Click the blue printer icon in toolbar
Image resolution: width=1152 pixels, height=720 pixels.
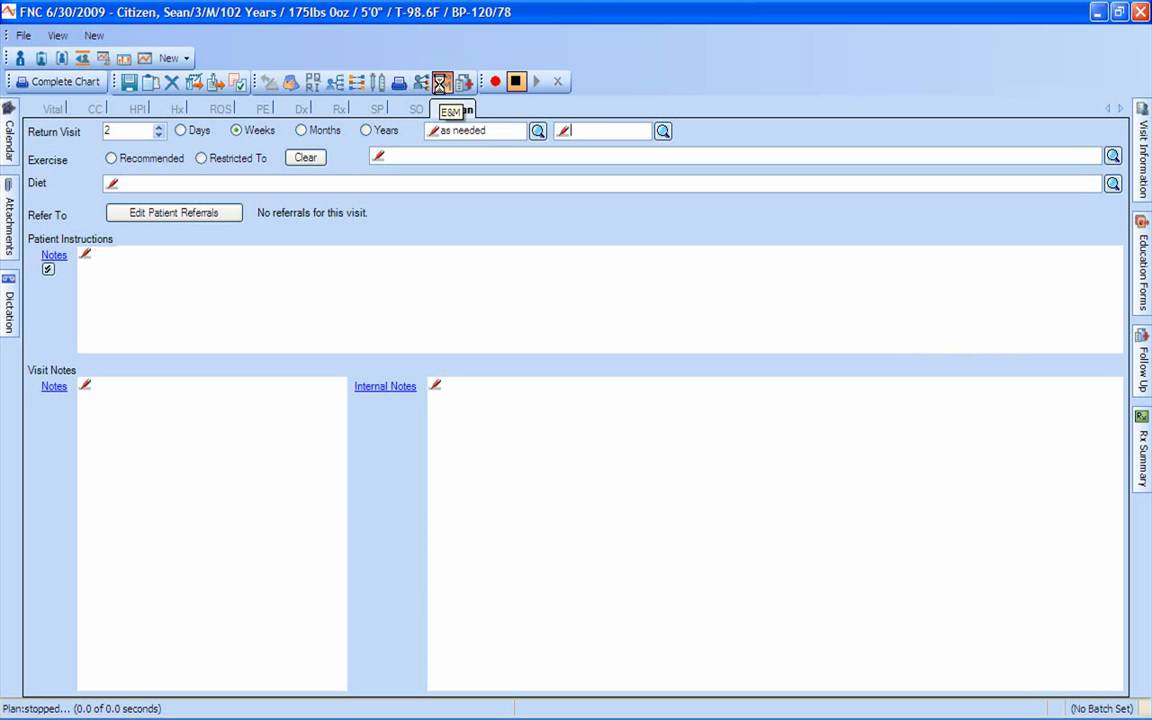399,82
